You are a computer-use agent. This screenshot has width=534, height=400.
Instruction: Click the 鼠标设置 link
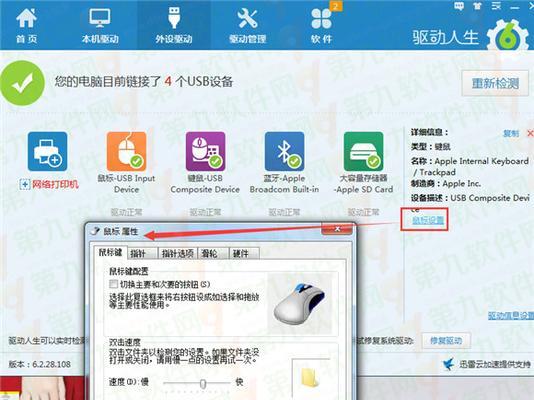point(428,220)
